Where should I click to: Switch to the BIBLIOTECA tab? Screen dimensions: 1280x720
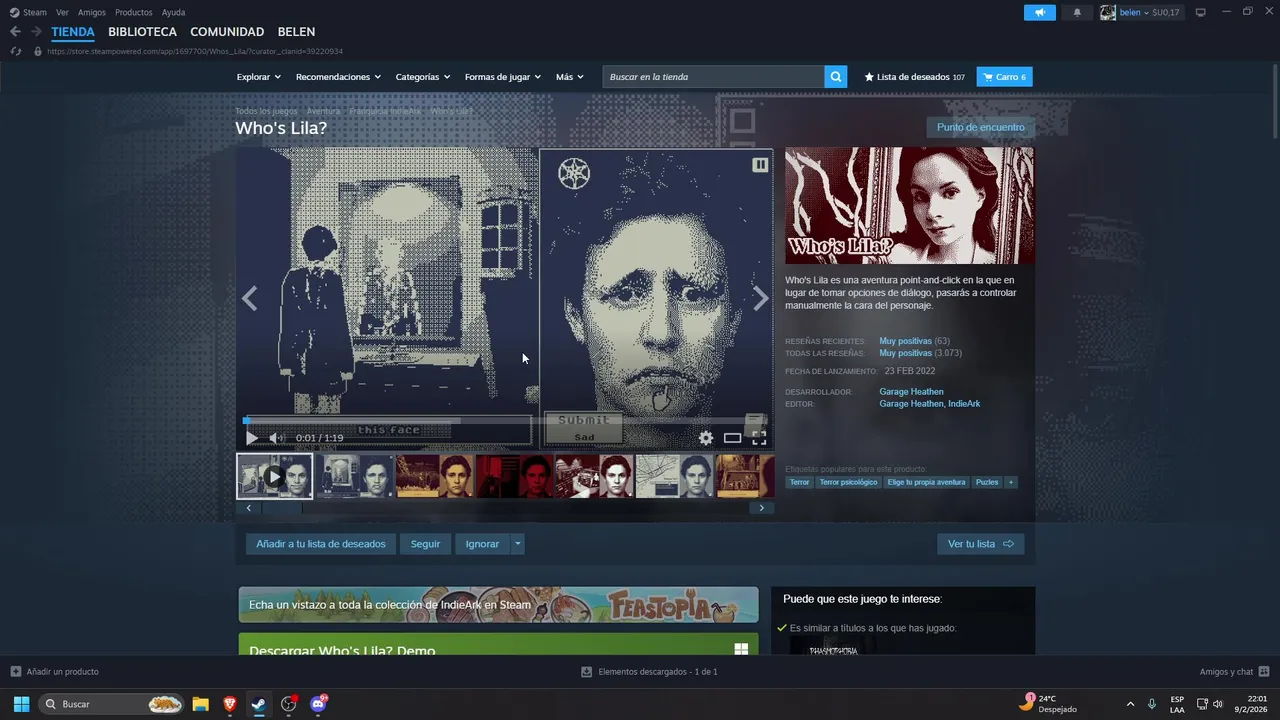(142, 32)
